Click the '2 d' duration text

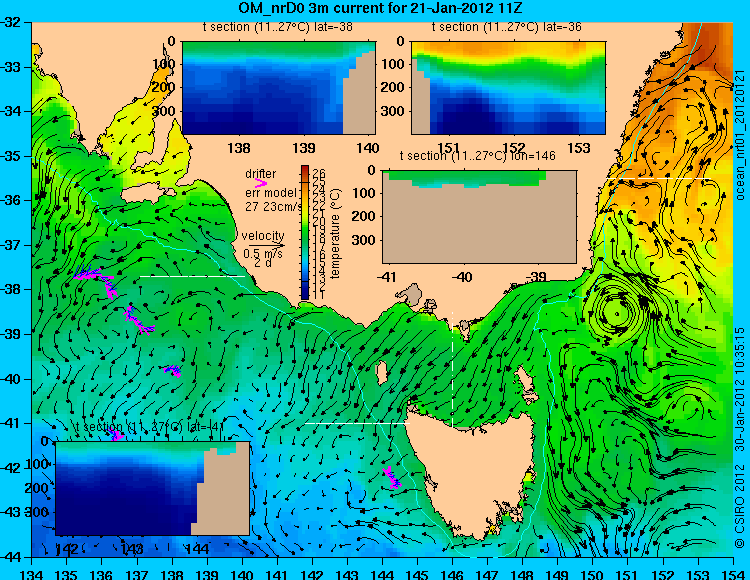[261, 263]
